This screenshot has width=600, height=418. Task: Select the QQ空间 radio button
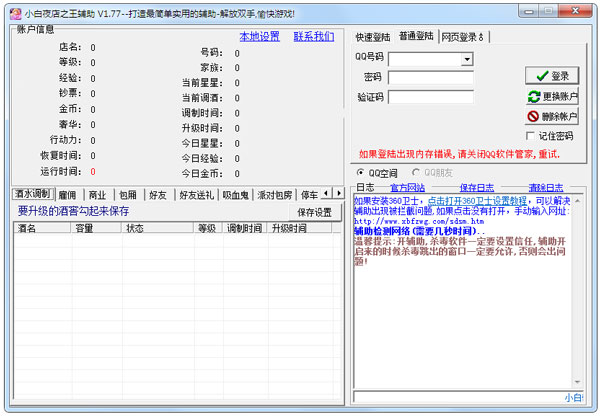click(x=360, y=173)
